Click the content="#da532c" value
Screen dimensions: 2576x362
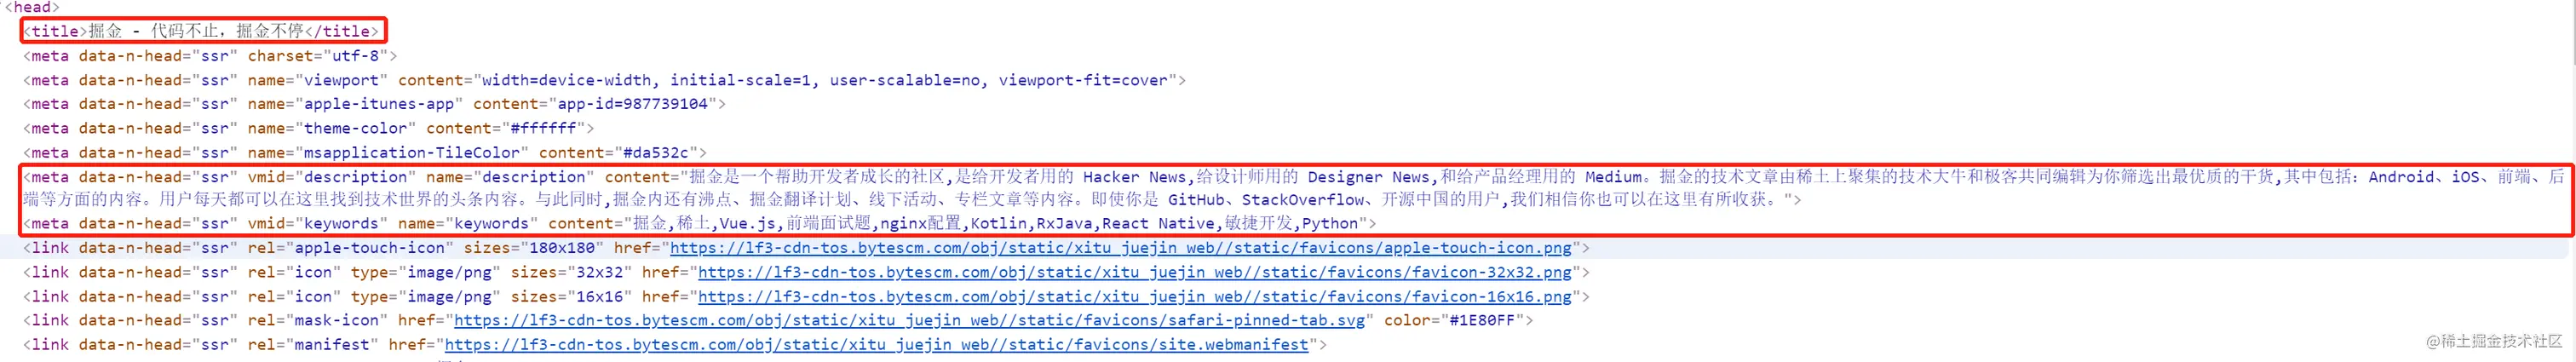pos(618,152)
